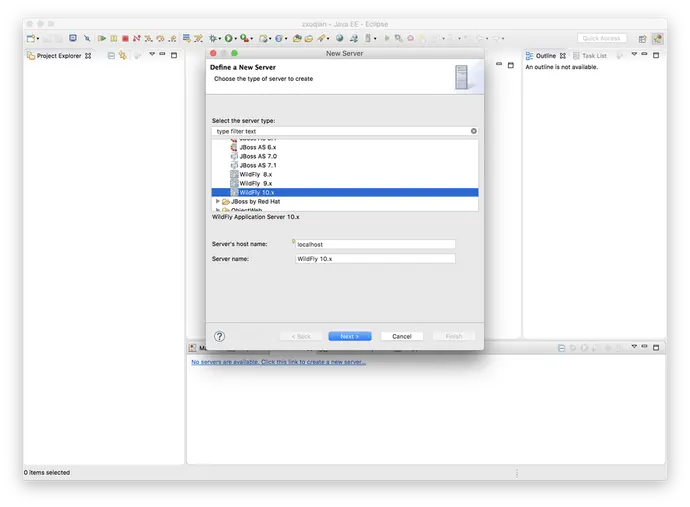Click the Skip All Breakpoints icon
This screenshot has width=690, height=507.
coord(87,38)
